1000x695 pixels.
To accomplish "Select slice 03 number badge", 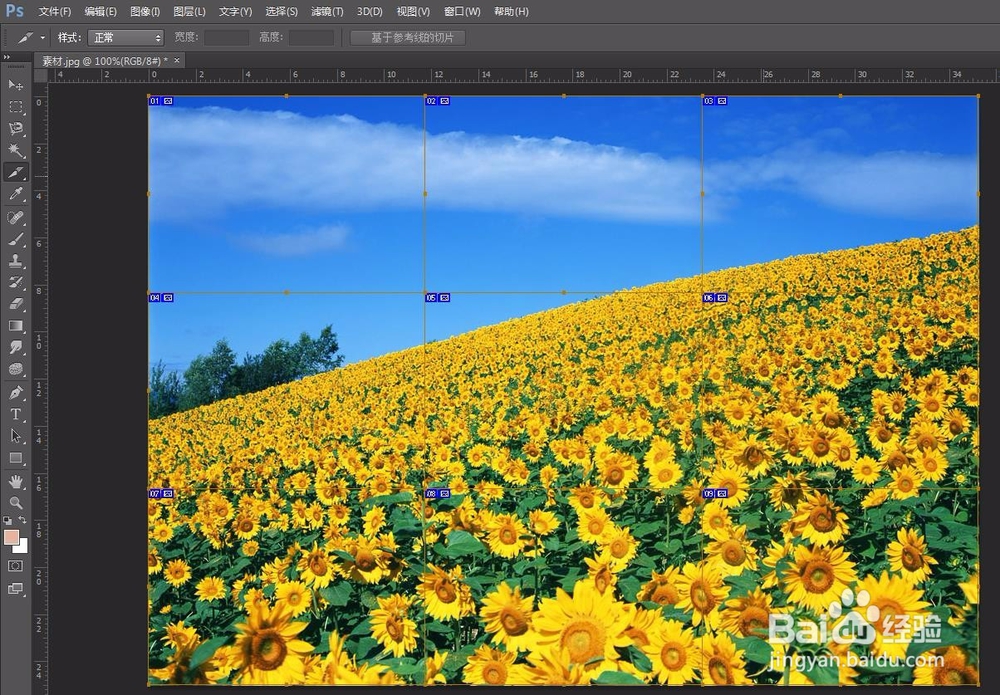I will point(709,101).
